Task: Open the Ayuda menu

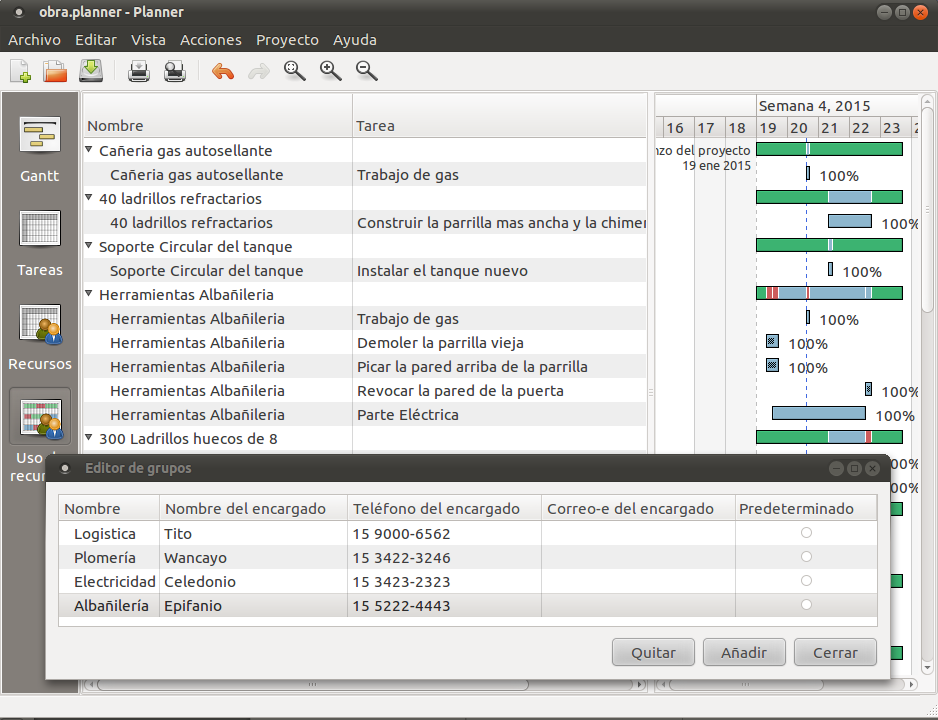Action: [x=355, y=39]
